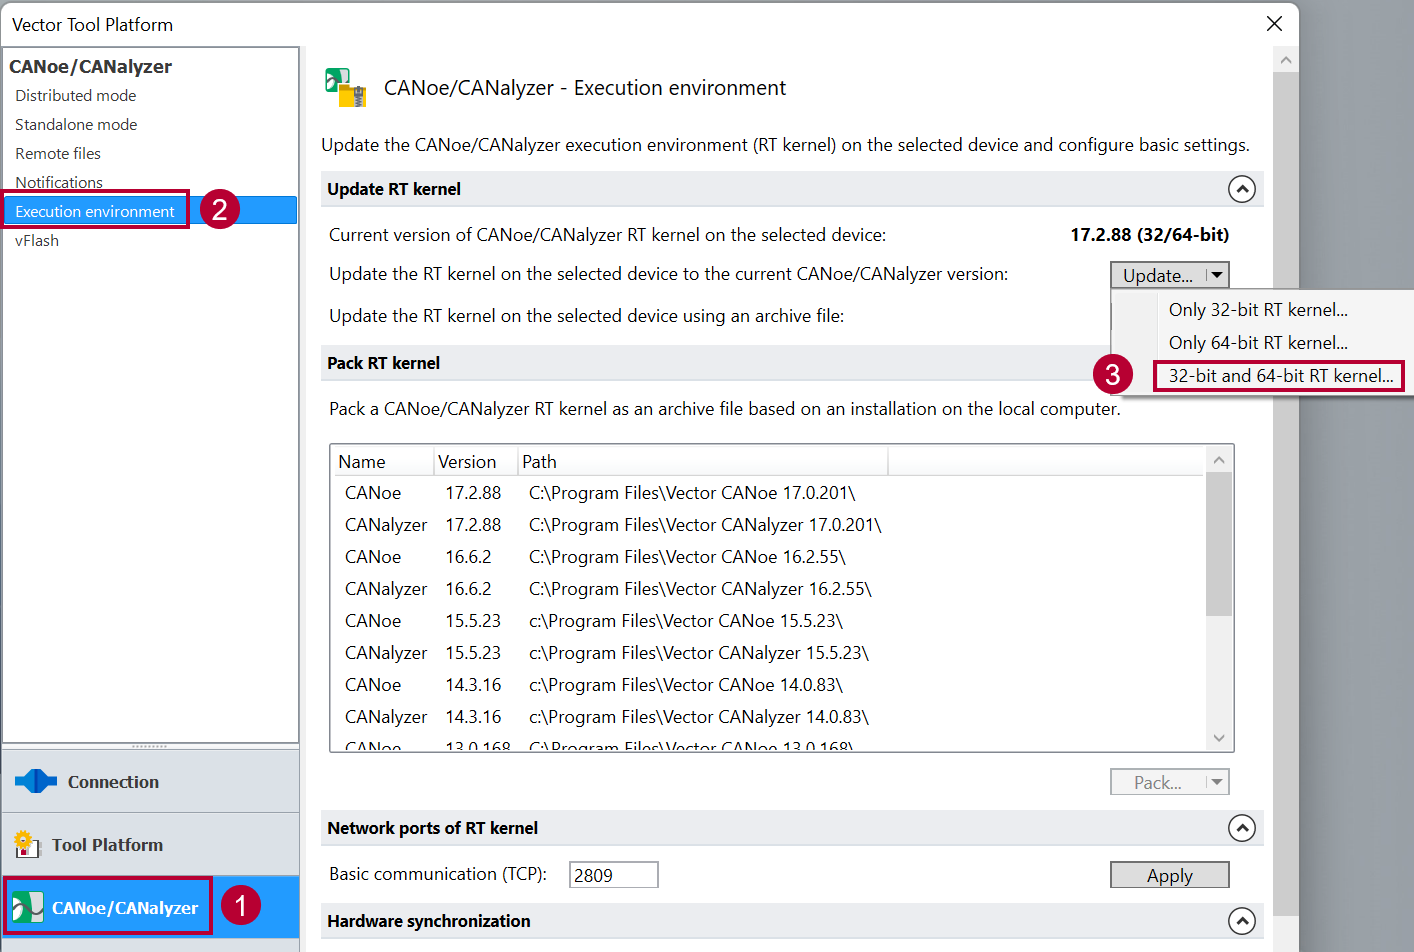Go to Remote files page
The image size is (1414, 952).
pos(58,154)
